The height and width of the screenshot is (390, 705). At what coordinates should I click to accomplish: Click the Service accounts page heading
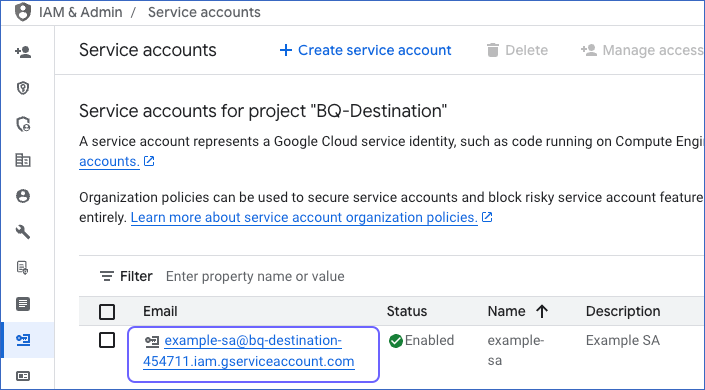click(x=147, y=50)
